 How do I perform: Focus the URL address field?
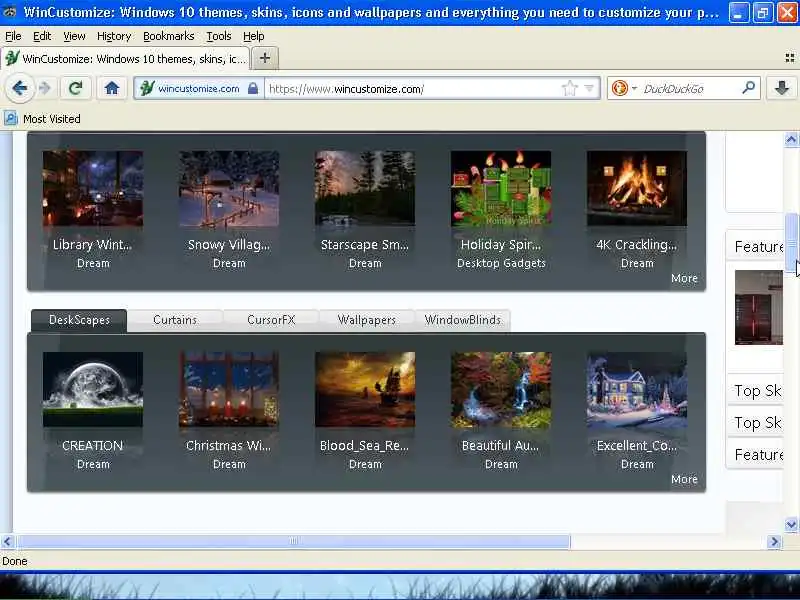[x=412, y=89]
